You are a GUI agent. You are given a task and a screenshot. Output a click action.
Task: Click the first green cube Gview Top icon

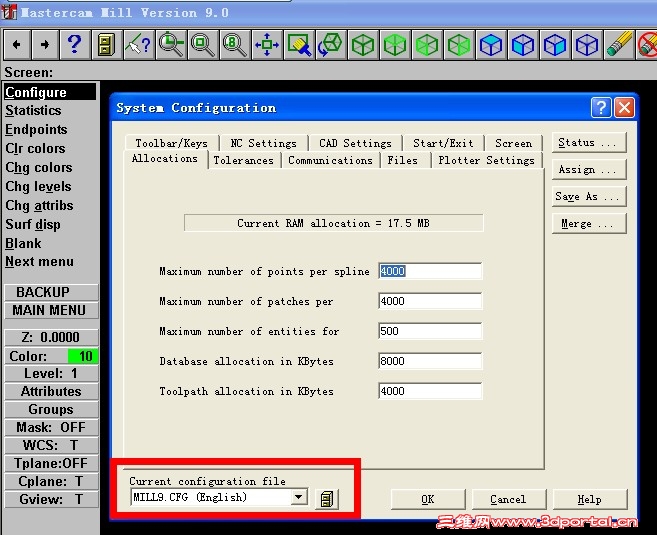click(363, 44)
